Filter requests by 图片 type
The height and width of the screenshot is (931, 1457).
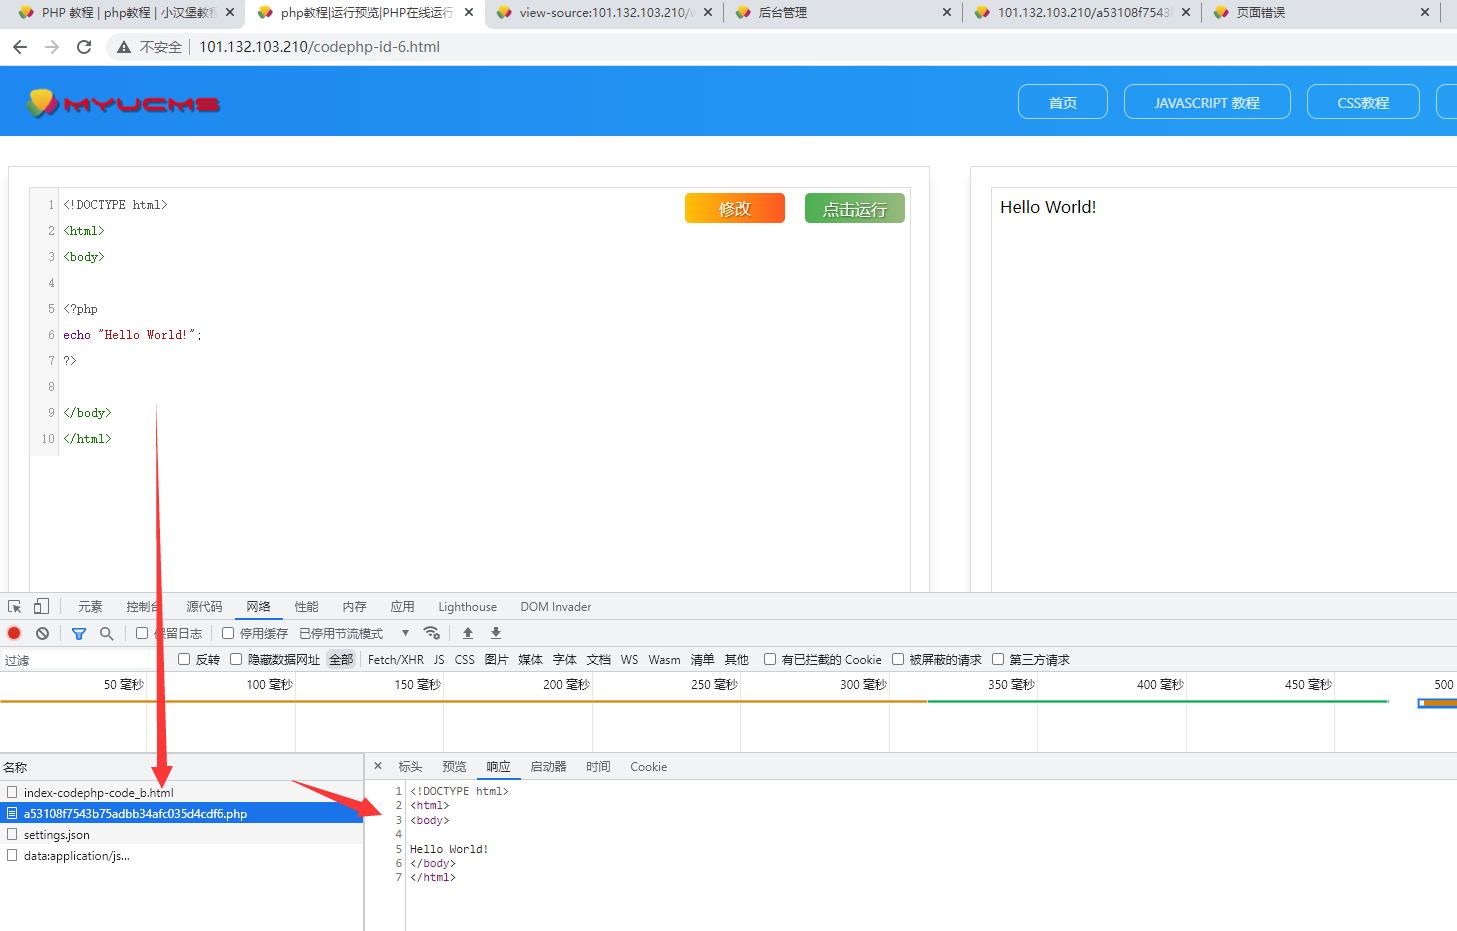tap(496, 659)
